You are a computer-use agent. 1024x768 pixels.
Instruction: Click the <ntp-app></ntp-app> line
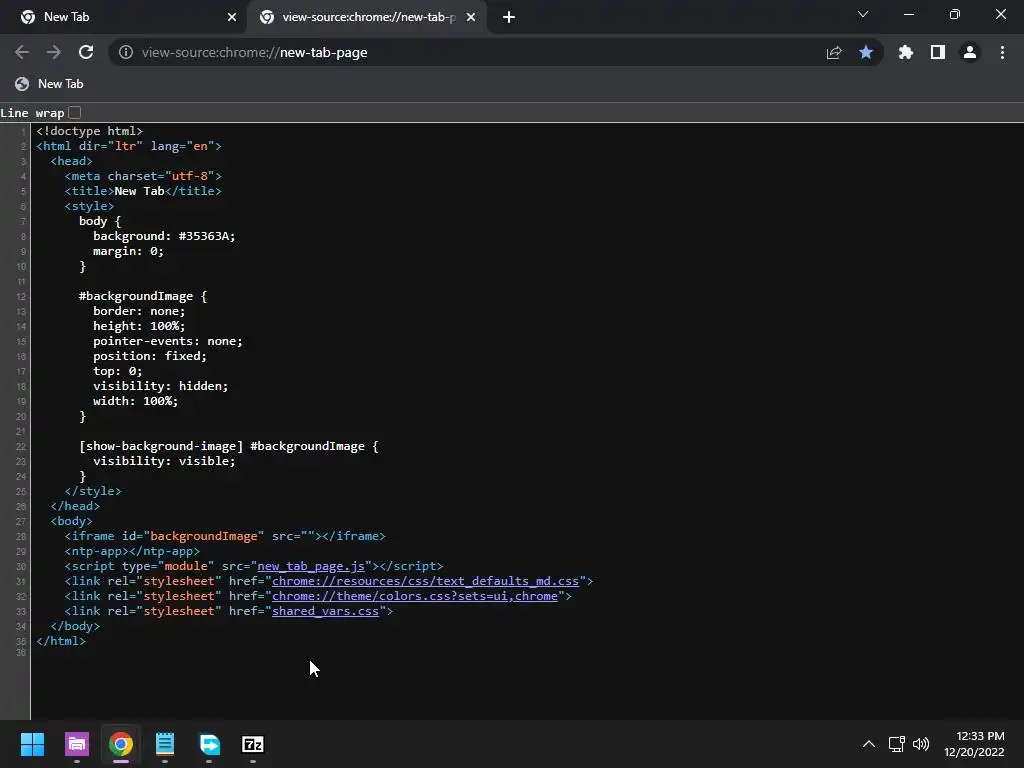point(133,551)
